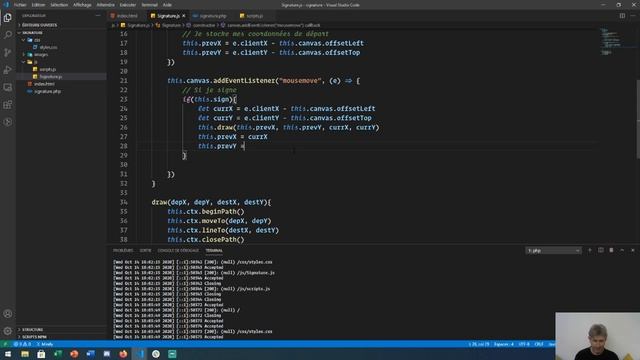Open File Explorer from taskbar
Screen dimensions: 640x360
(x=25, y=354)
